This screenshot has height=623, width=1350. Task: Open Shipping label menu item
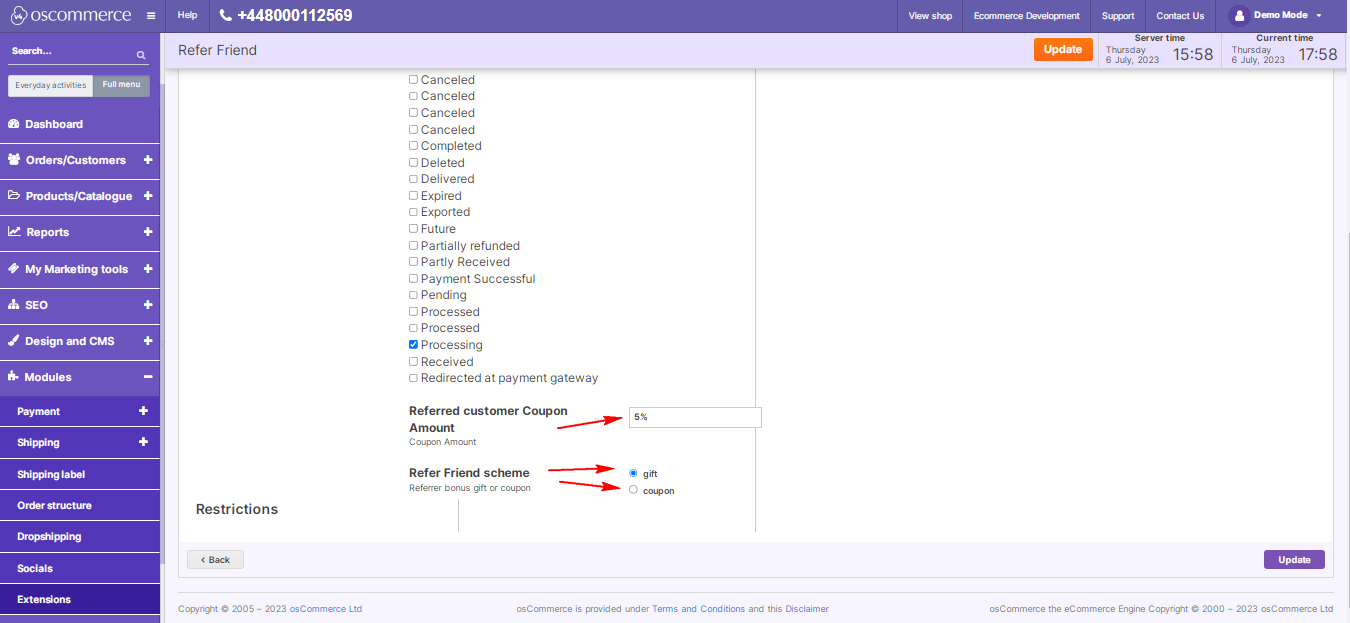tap(80, 474)
